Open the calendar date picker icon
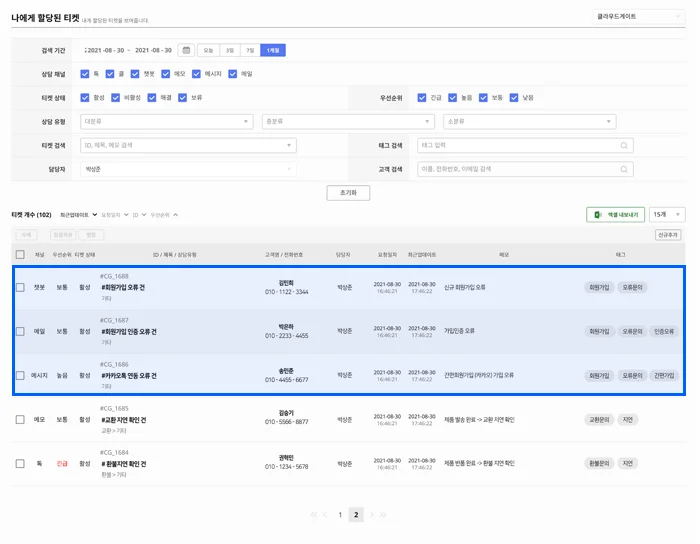 tap(185, 50)
